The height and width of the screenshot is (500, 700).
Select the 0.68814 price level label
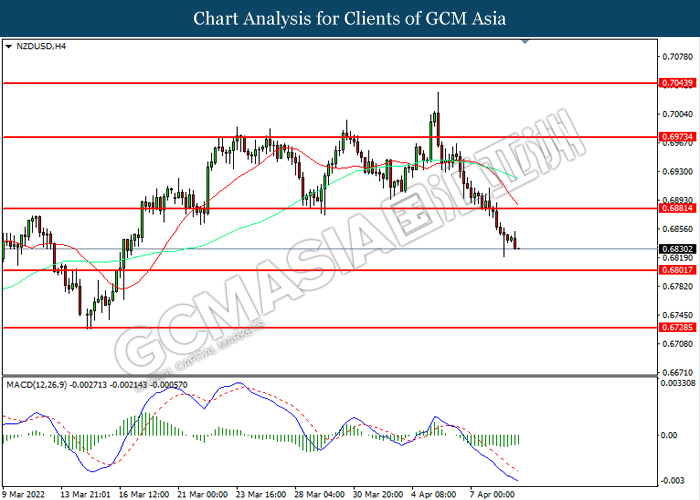point(677,208)
